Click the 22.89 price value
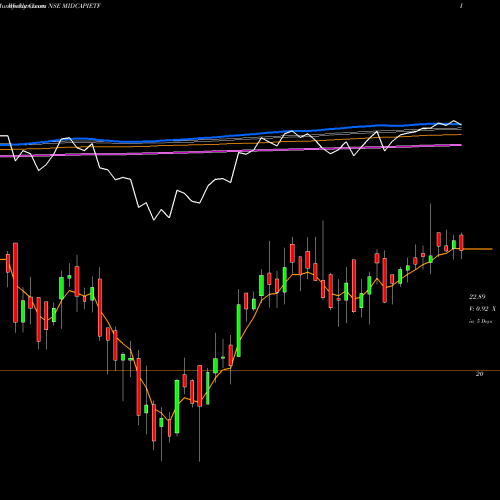 click(477, 297)
